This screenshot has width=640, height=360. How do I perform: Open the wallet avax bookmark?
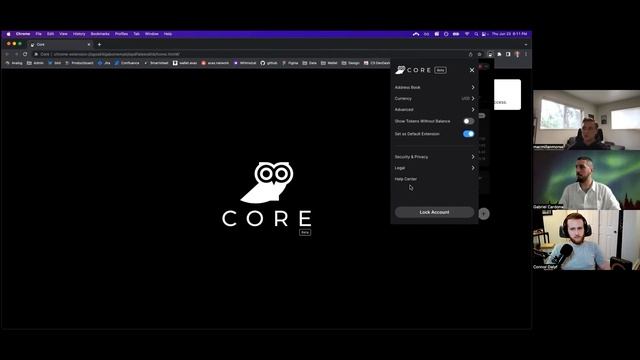(185, 63)
